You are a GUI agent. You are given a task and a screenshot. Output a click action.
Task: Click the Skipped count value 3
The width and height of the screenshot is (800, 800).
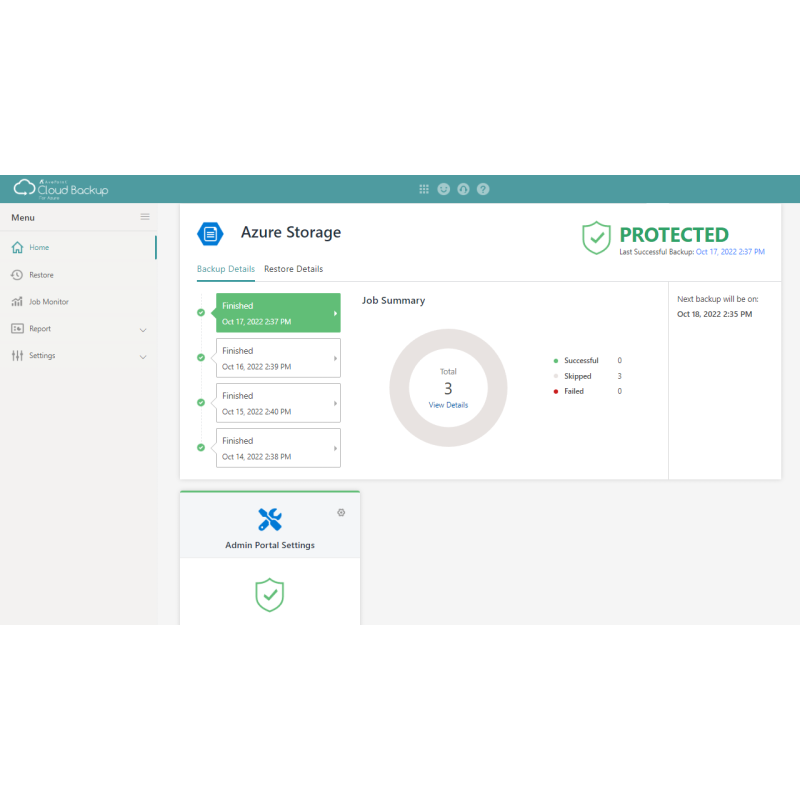pos(619,376)
